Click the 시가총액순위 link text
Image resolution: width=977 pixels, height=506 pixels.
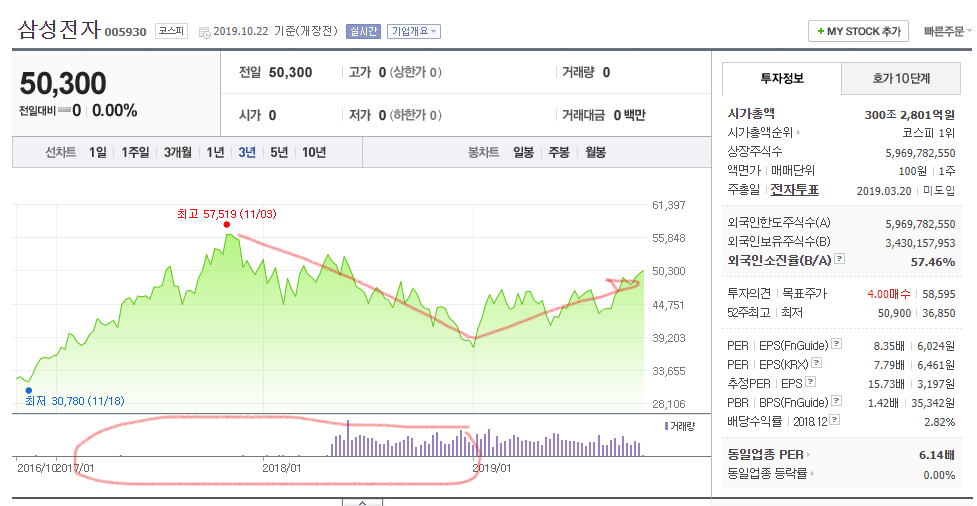pos(760,133)
